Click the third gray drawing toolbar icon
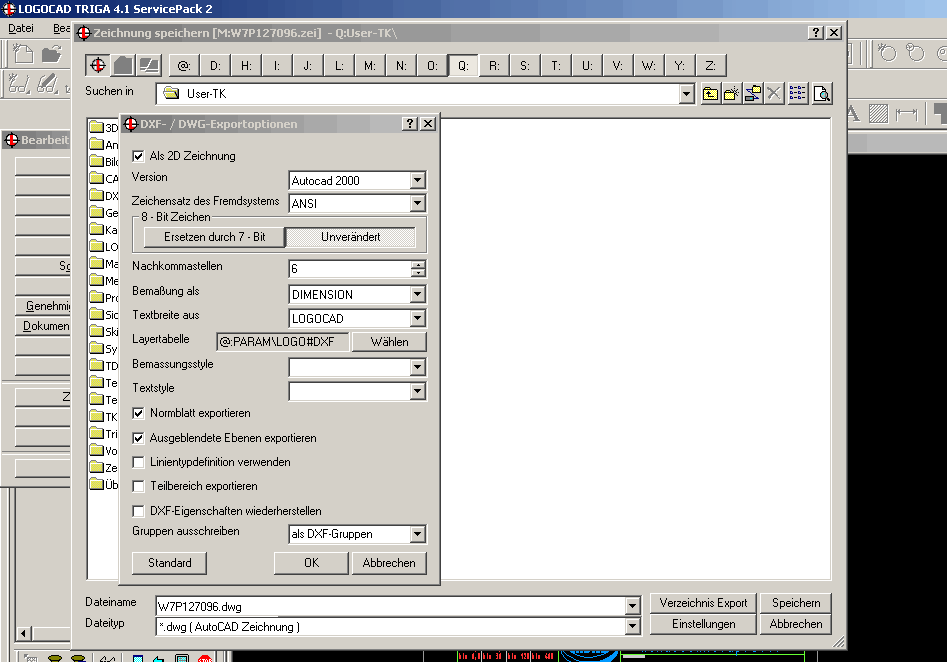The height and width of the screenshot is (662, 947). 149,65
